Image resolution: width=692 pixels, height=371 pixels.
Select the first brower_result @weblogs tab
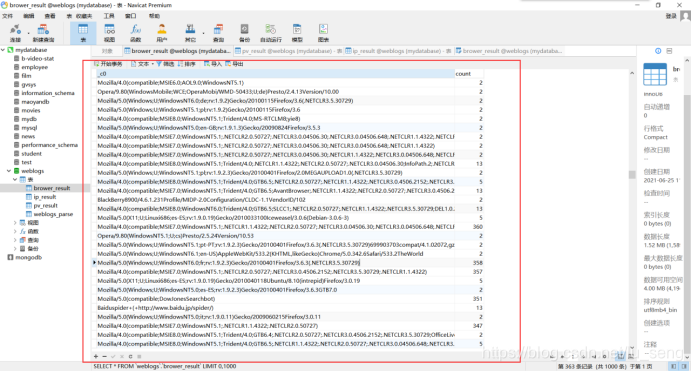(177, 51)
